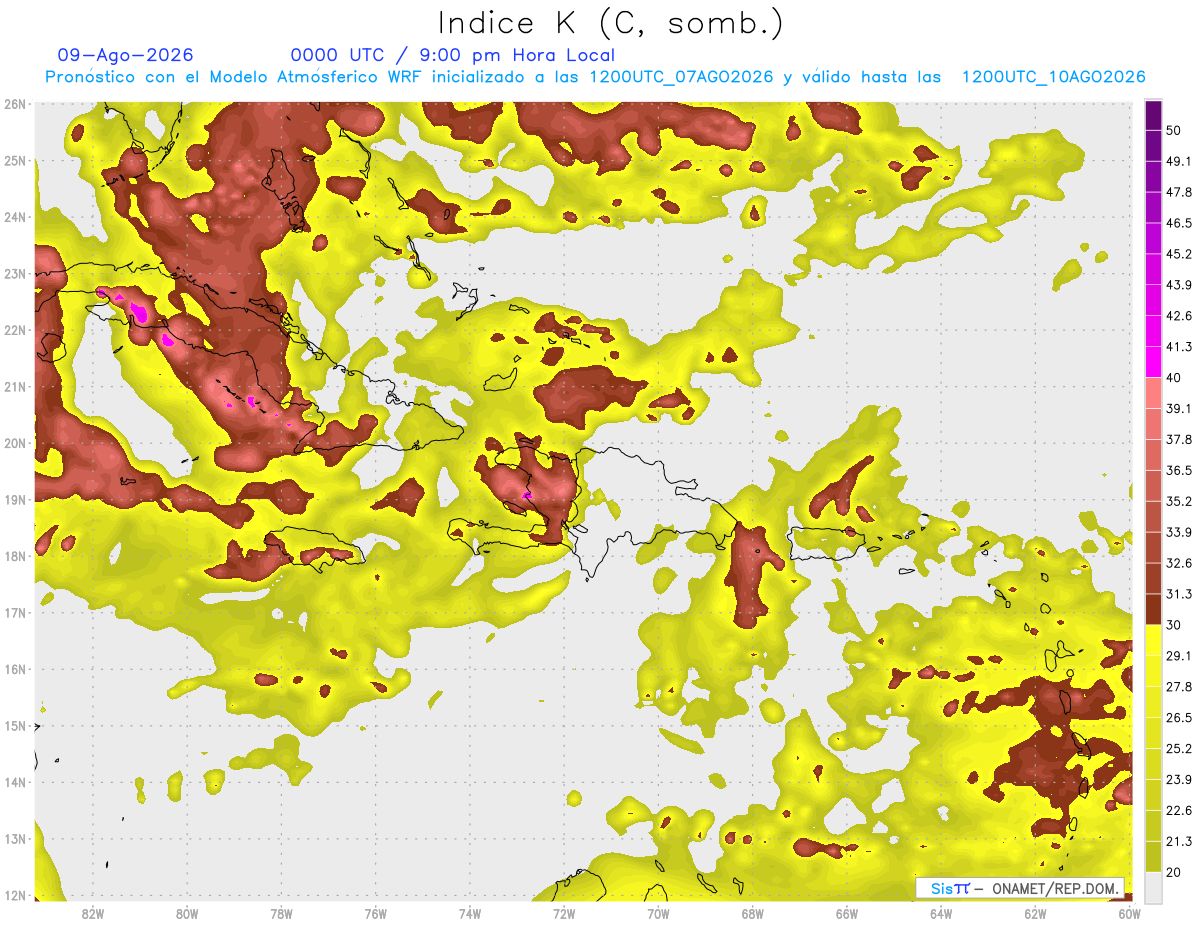Click the color bar value "32.6"
This screenshot has width=1200, height=927.
tap(1179, 563)
